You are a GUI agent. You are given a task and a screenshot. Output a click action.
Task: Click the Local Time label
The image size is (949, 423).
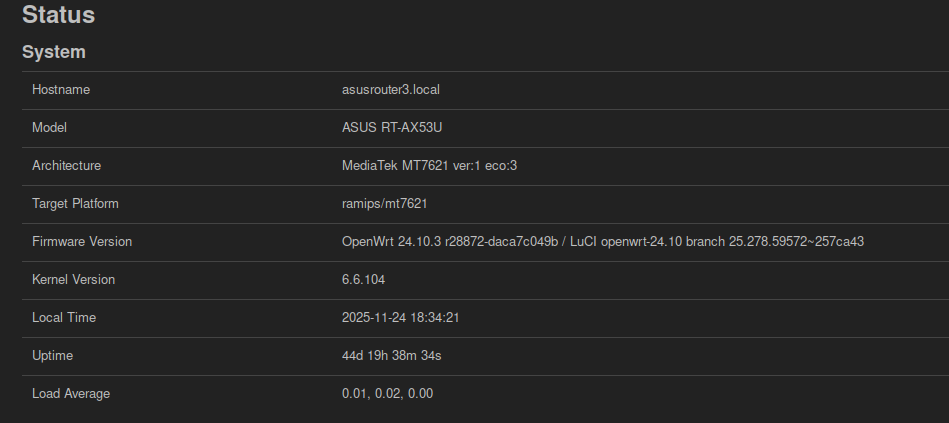coord(64,318)
